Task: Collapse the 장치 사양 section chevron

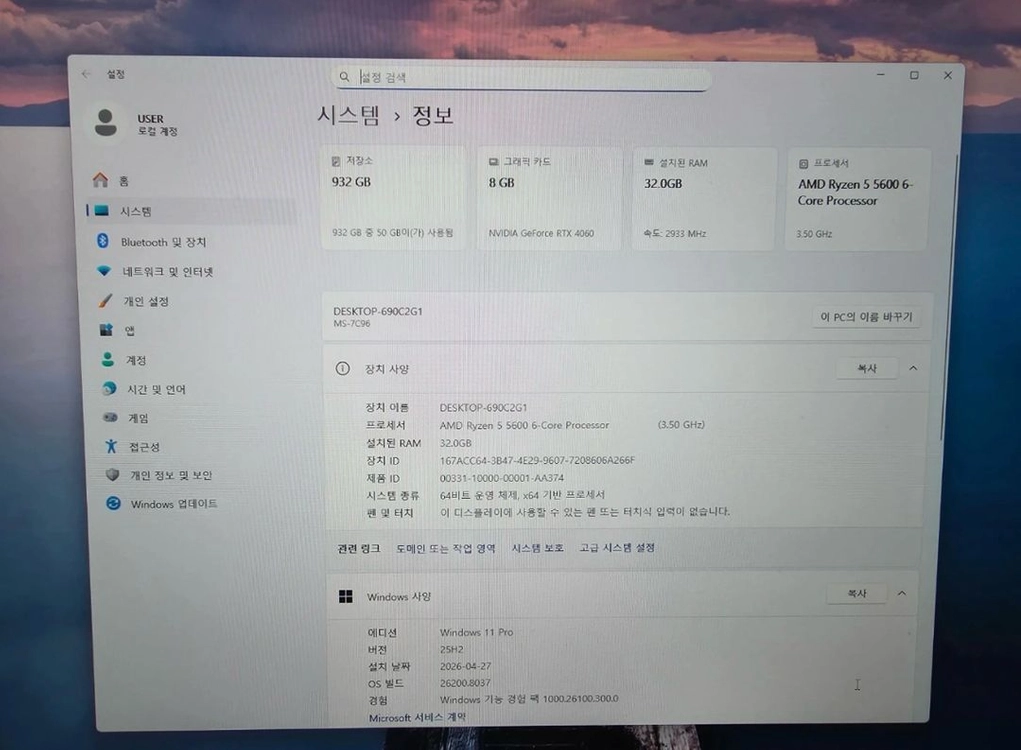Action: tap(913, 368)
